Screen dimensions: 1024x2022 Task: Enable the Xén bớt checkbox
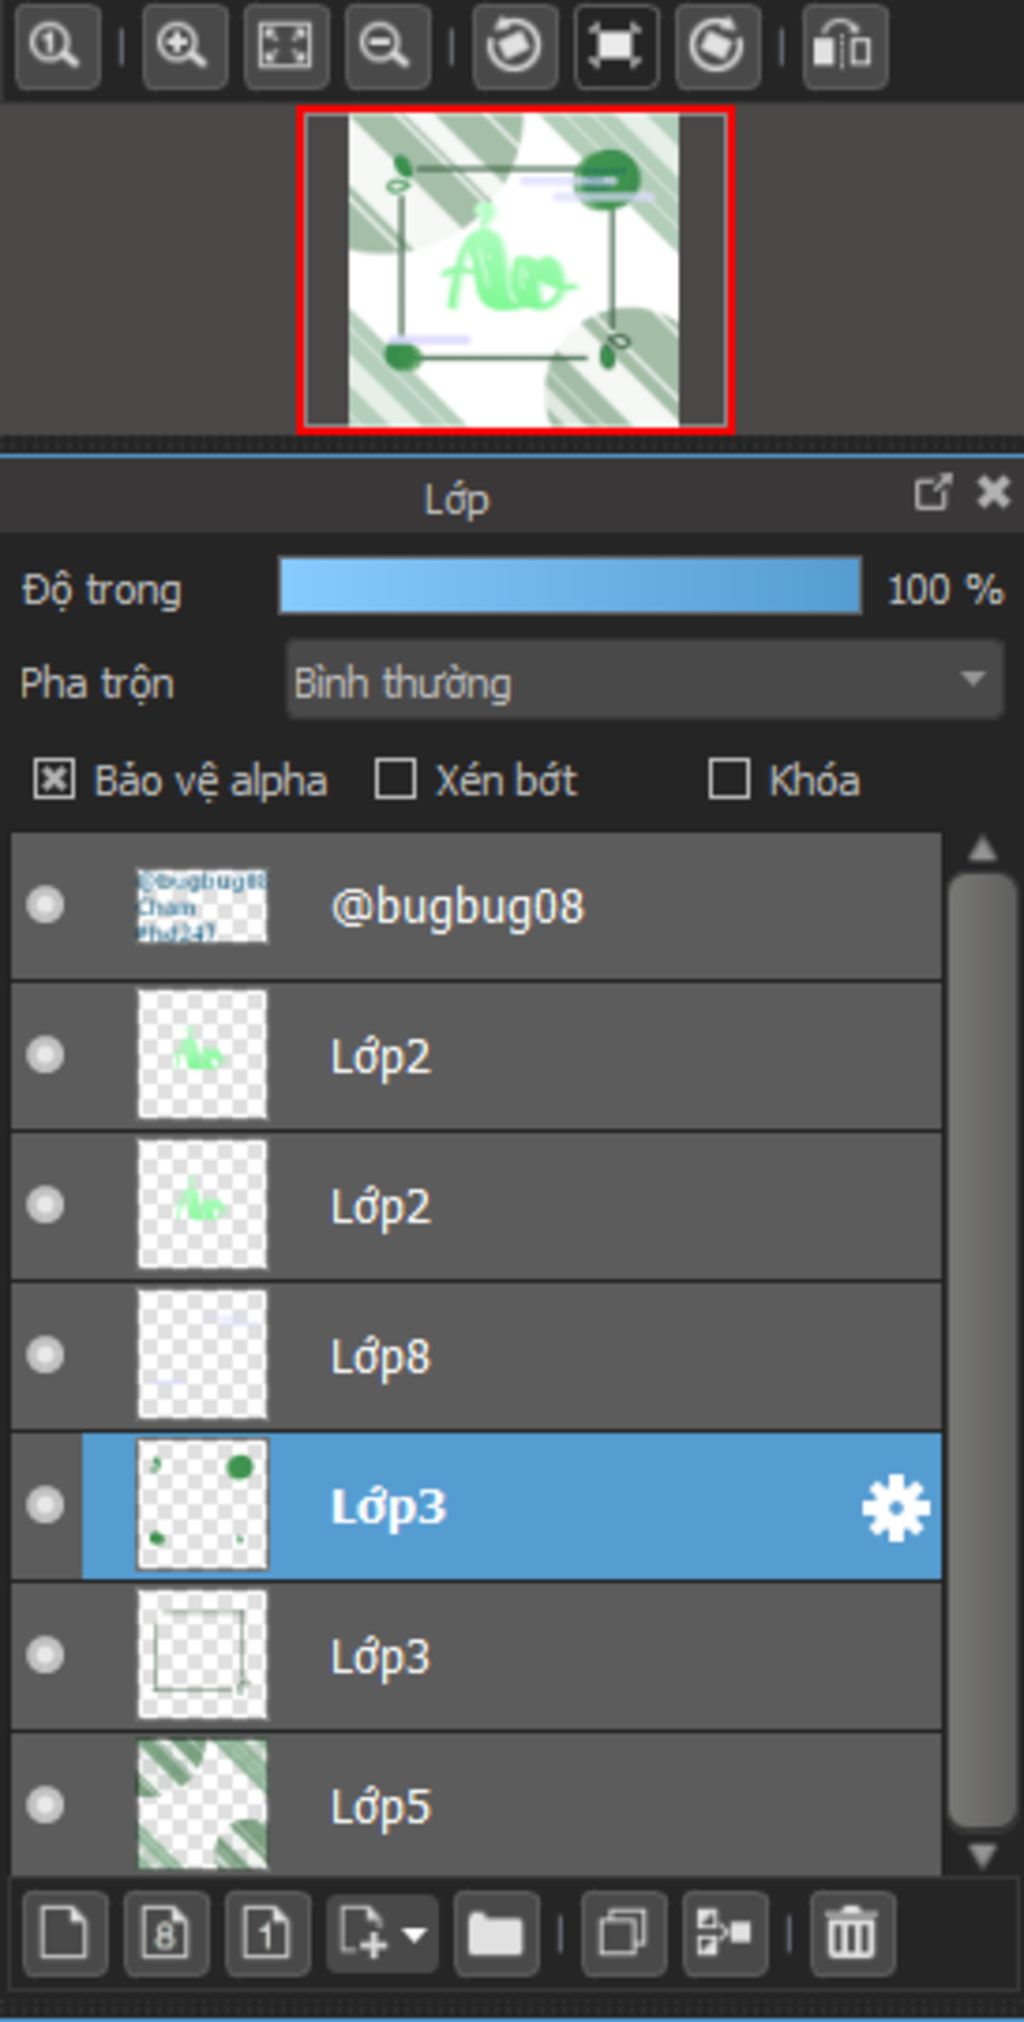[395, 779]
